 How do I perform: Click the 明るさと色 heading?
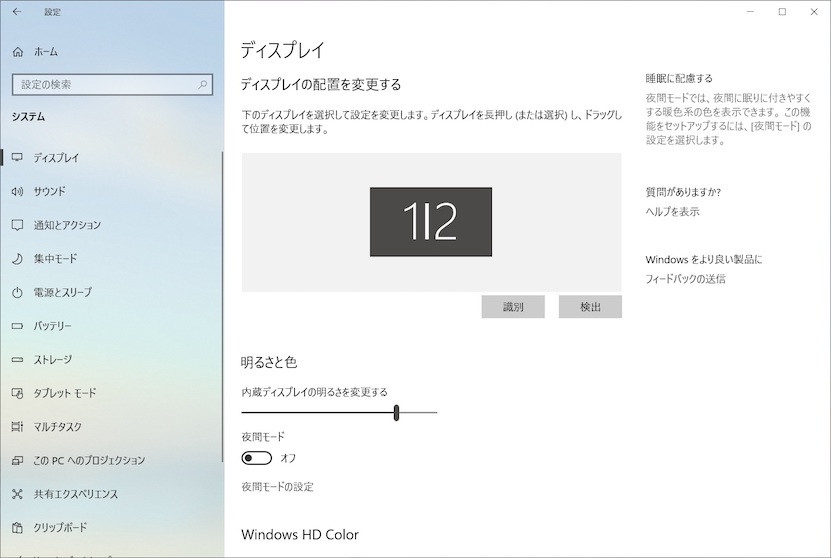point(269,362)
